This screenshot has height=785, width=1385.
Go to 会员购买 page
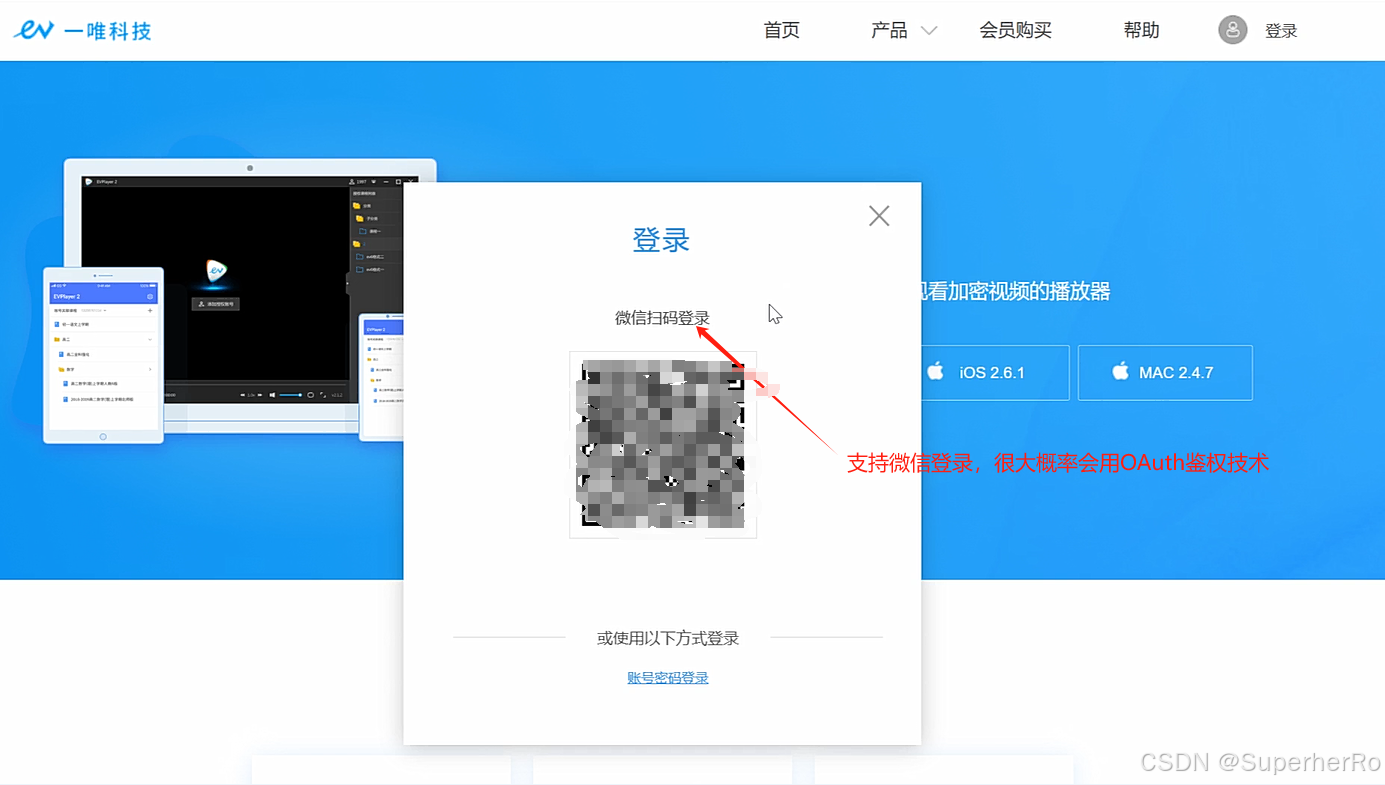1016,31
